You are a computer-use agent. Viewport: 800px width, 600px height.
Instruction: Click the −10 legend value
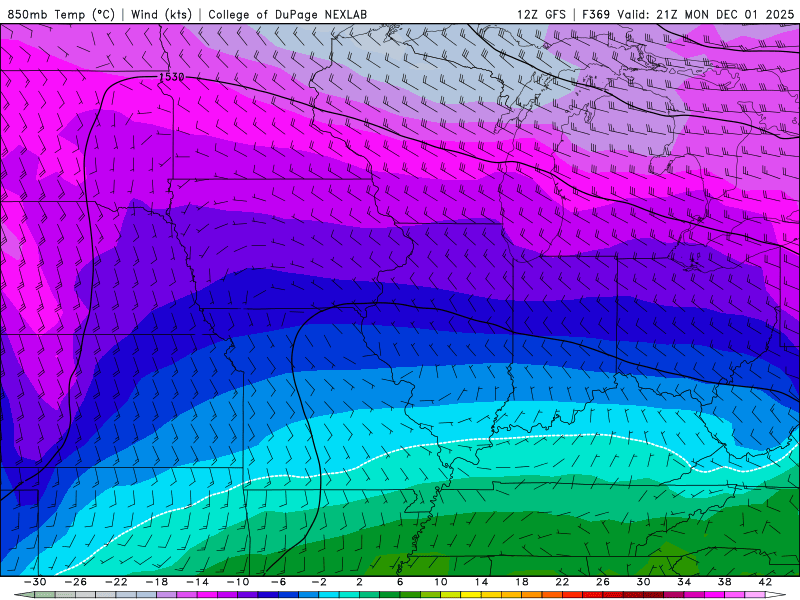238,582
